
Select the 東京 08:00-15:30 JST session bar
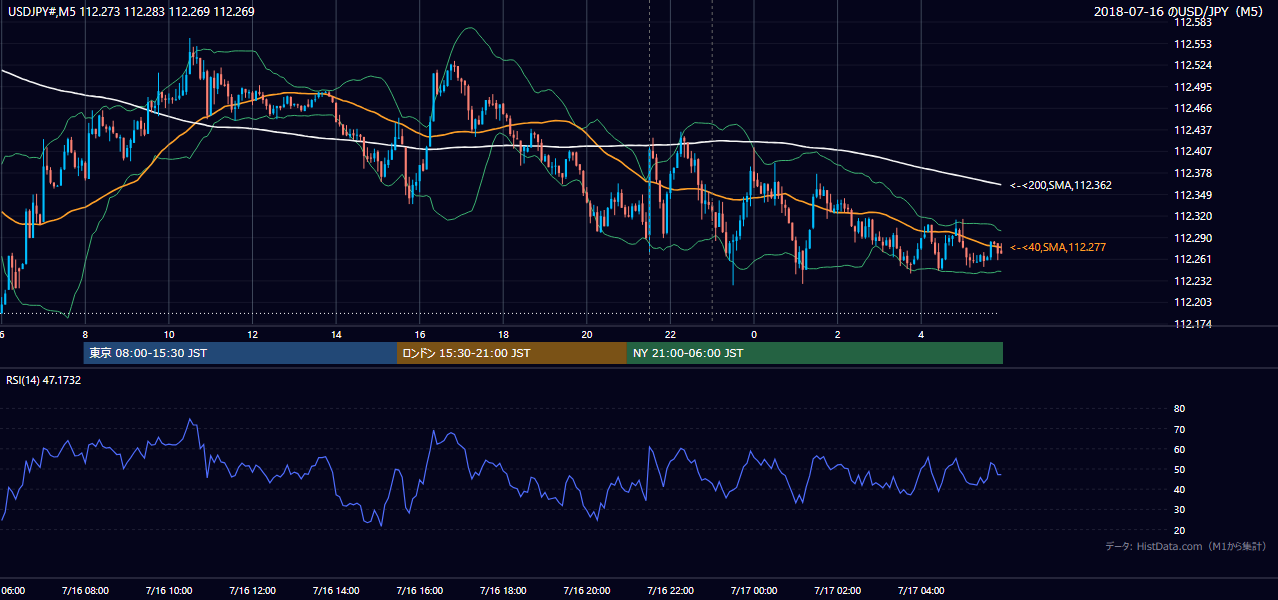[x=240, y=353]
